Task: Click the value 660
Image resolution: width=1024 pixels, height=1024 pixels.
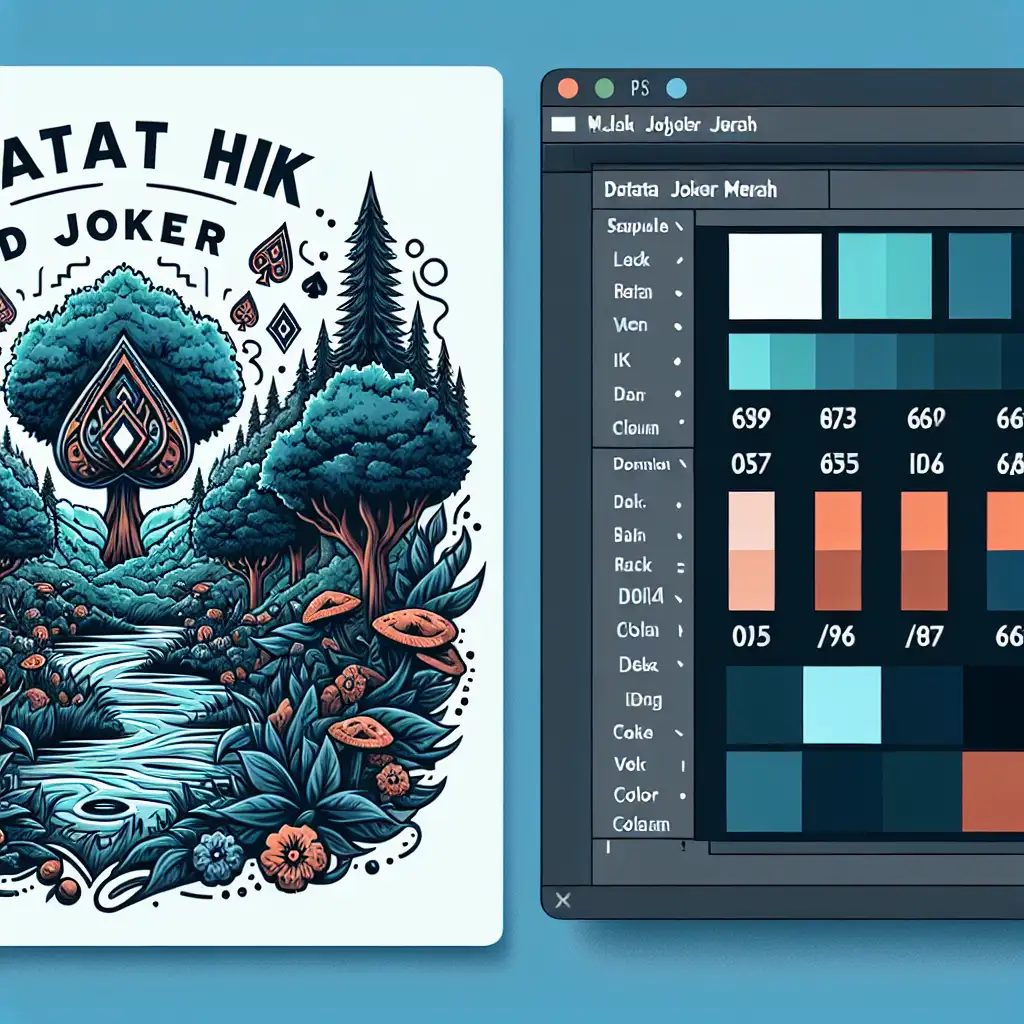Action: coord(926,418)
